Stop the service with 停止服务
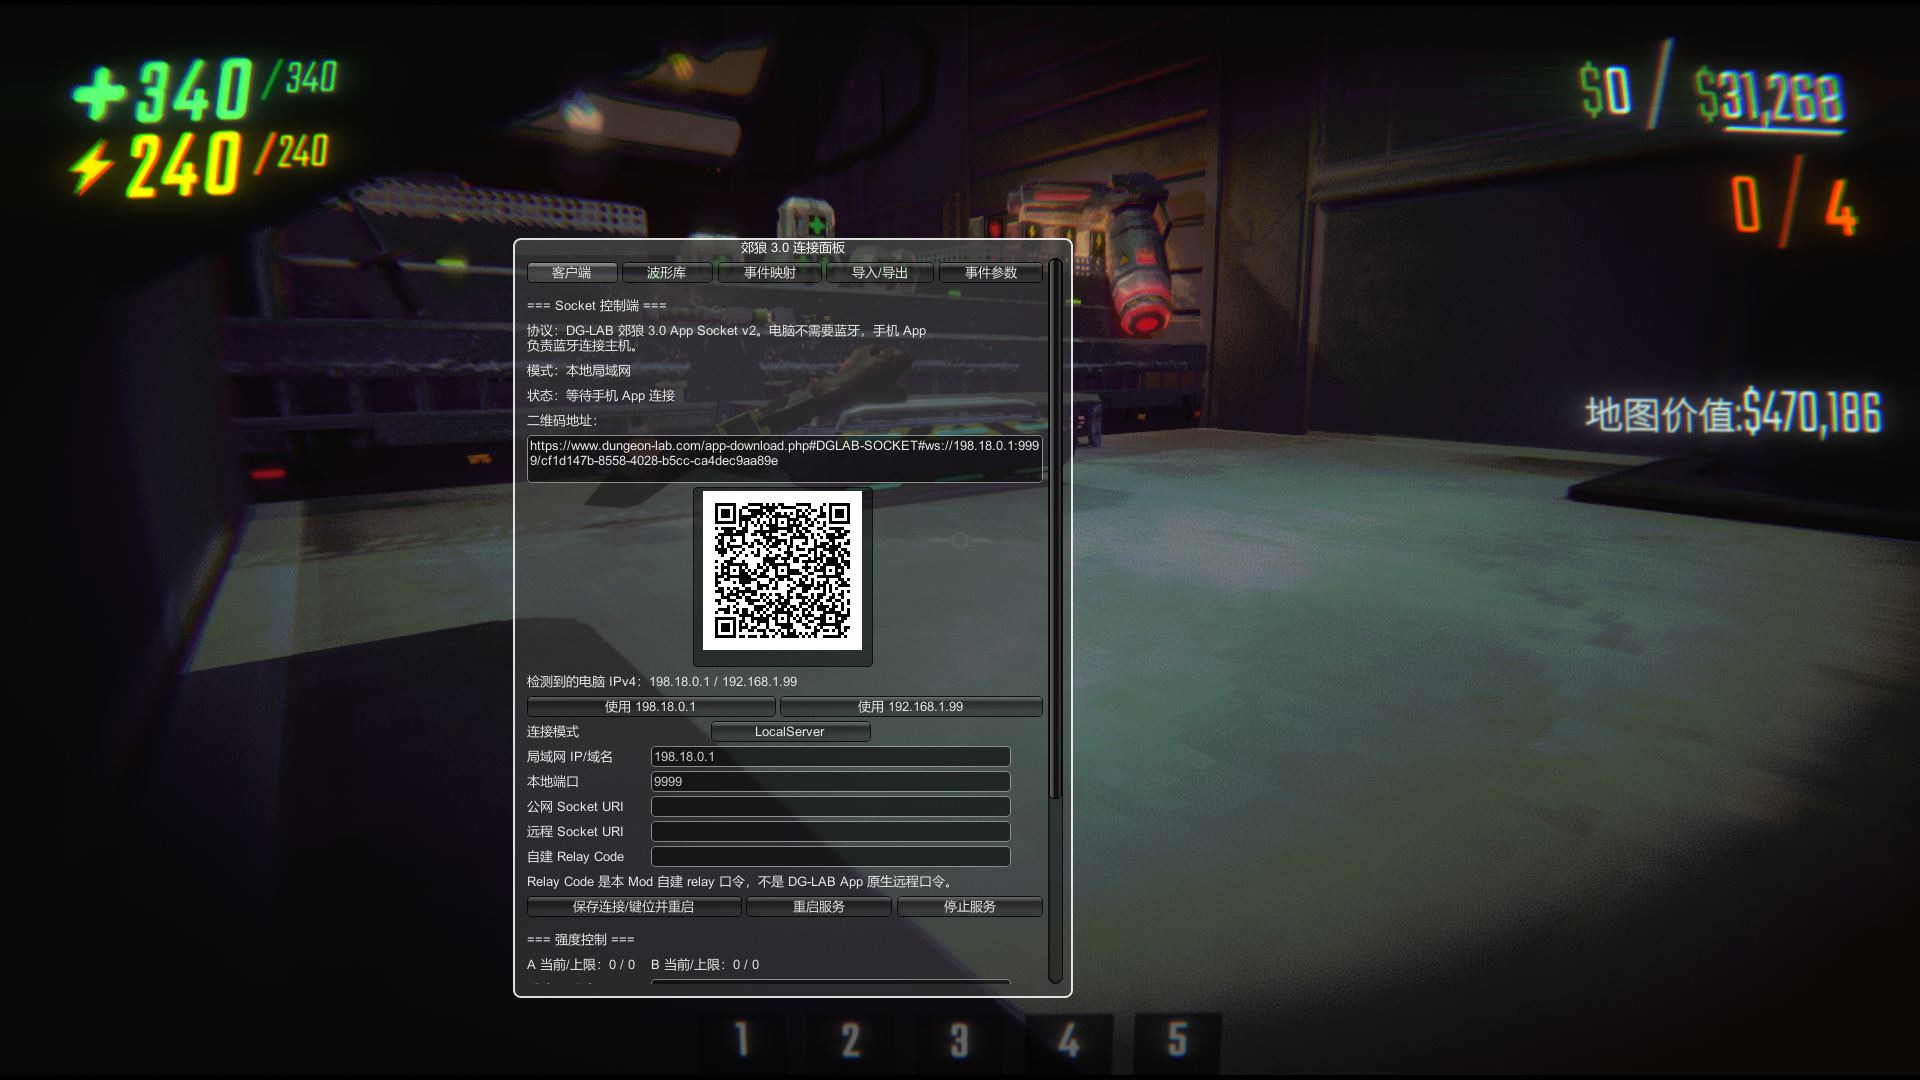 click(970, 907)
